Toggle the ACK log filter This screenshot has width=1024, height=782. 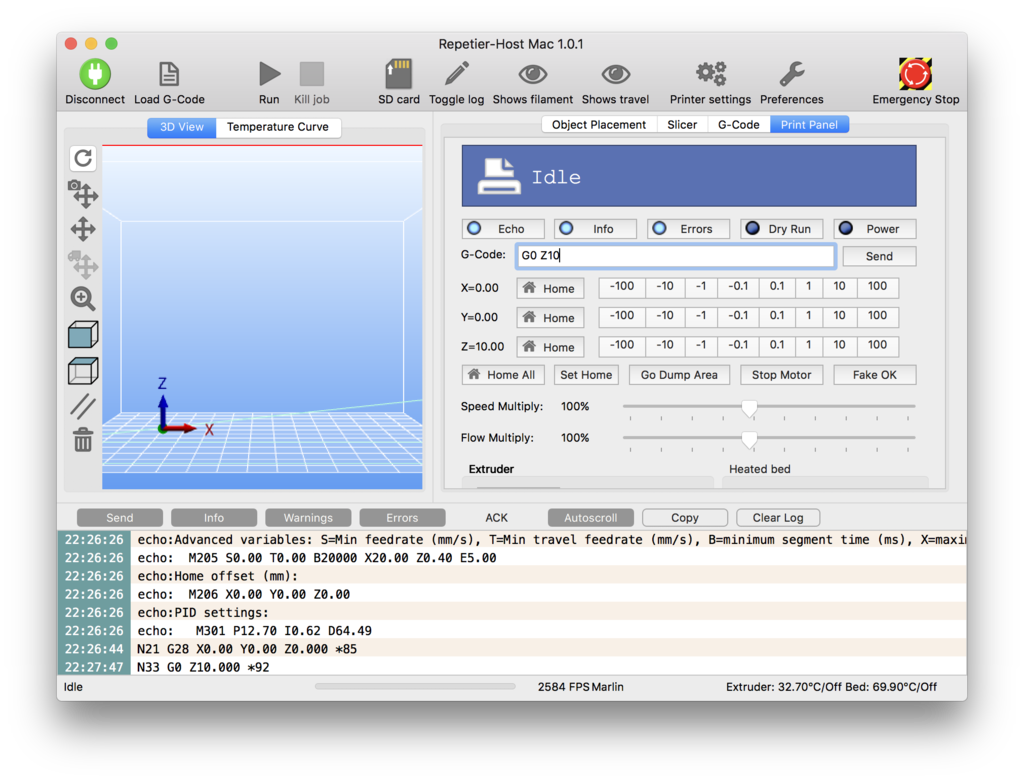pyautogui.click(x=496, y=517)
